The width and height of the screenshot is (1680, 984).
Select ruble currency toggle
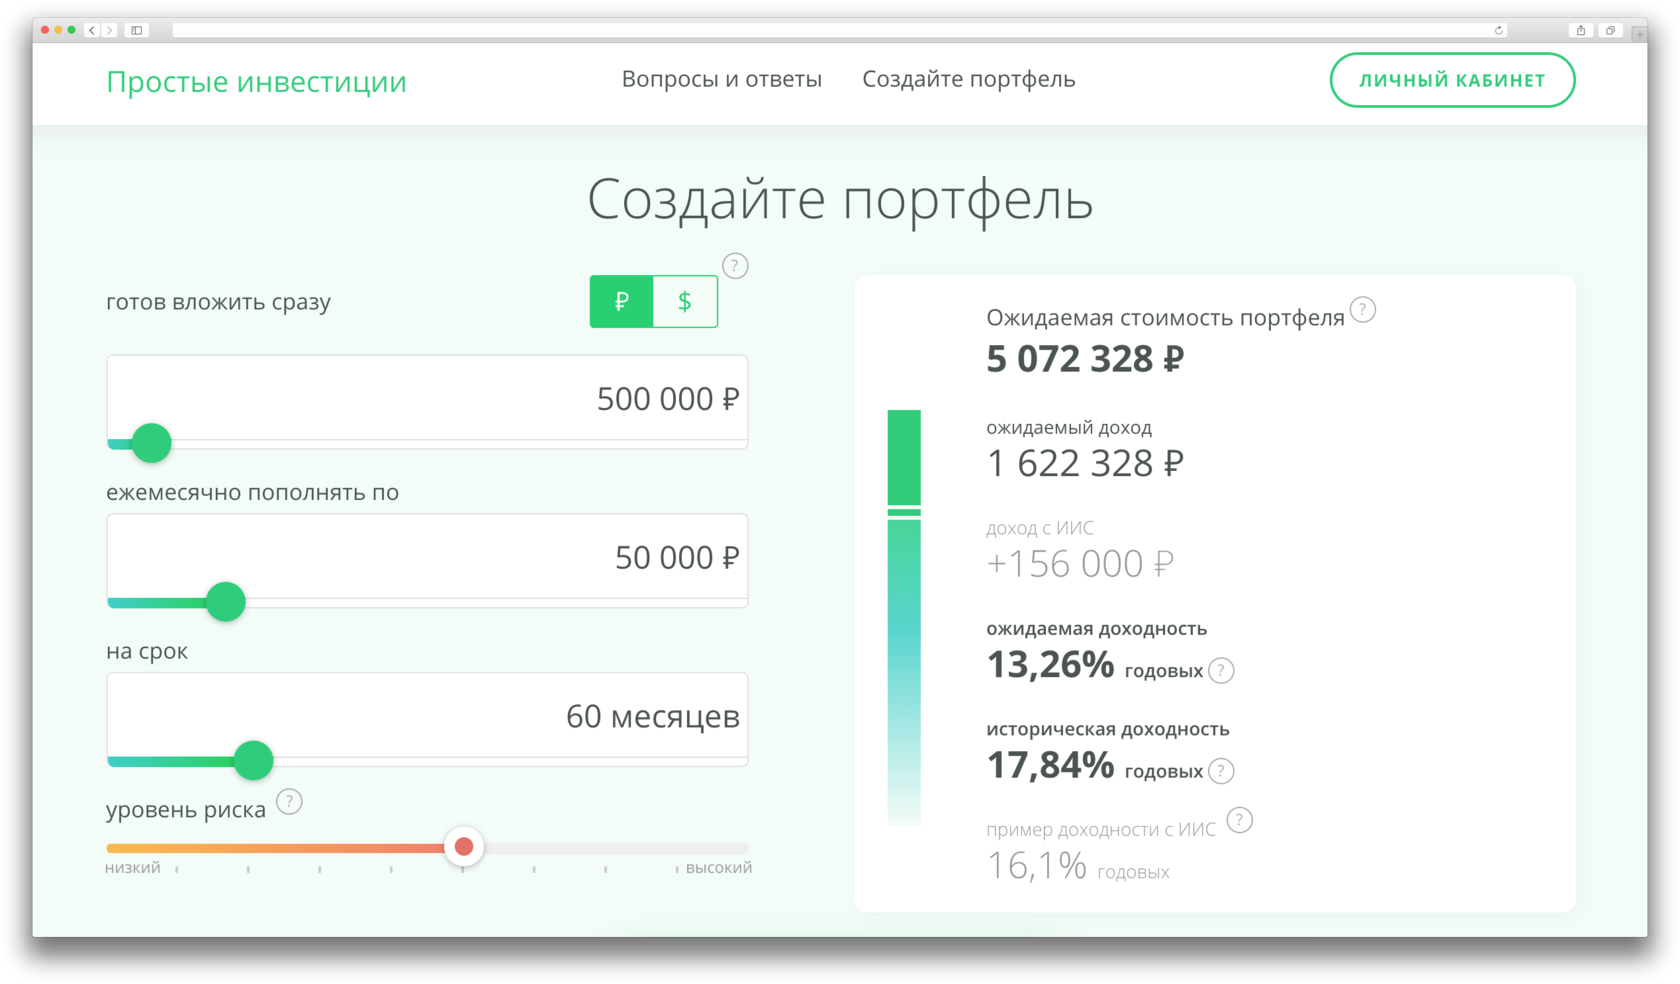(x=621, y=301)
